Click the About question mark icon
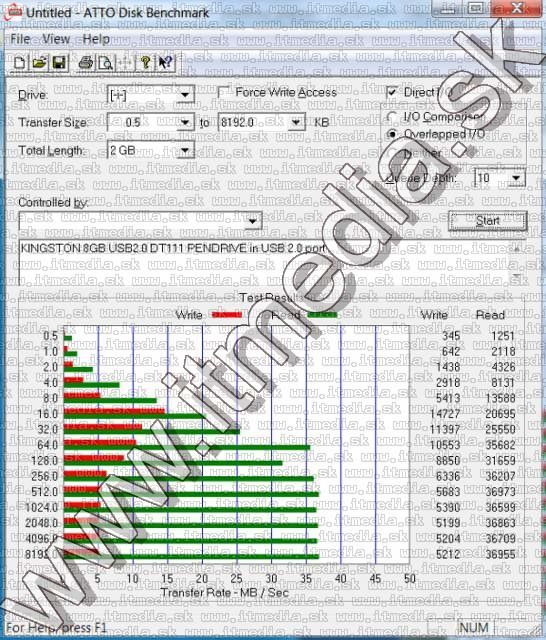Screen dimensions: 546x640 tap(146, 62)
